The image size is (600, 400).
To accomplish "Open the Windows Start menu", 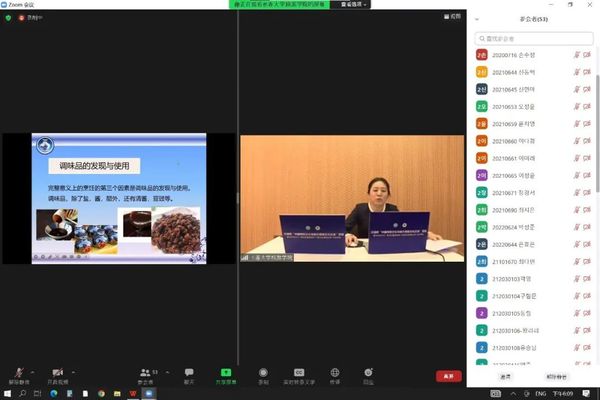I will (x=8, y=393).
